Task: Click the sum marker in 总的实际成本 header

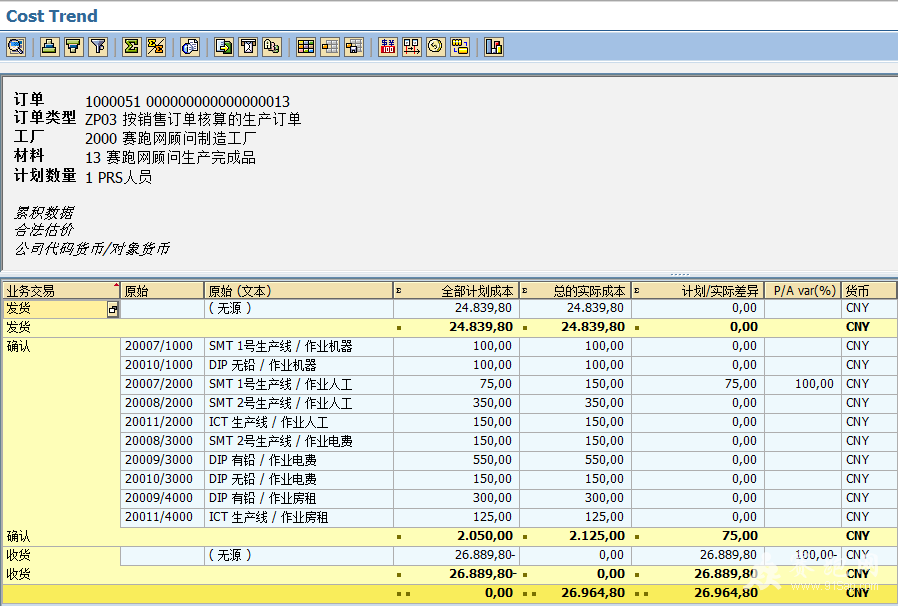Action: tap(525, 291)
